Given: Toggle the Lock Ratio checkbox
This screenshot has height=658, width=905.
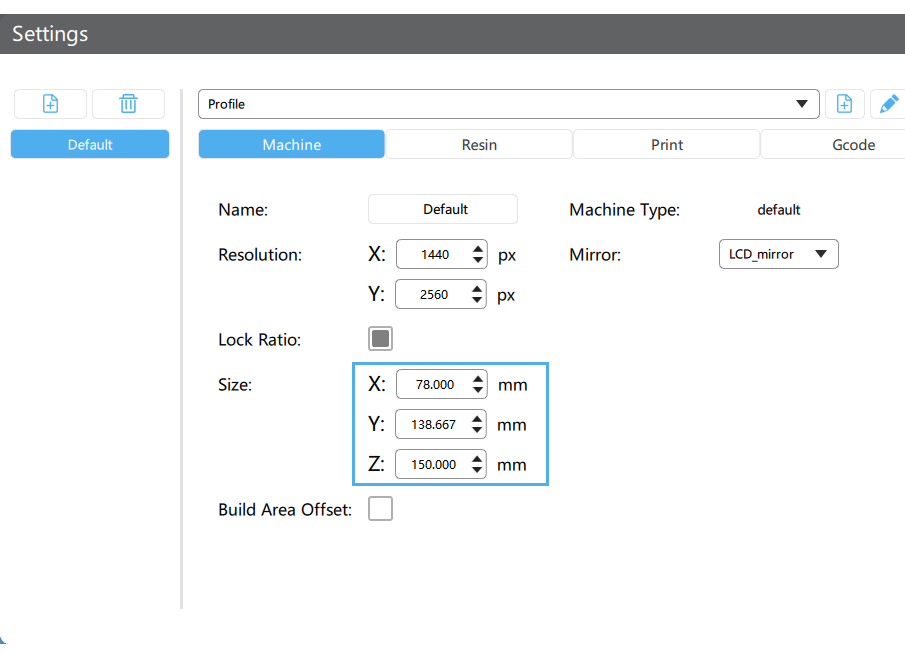Looking at the screenshot, I should point(380,338).
